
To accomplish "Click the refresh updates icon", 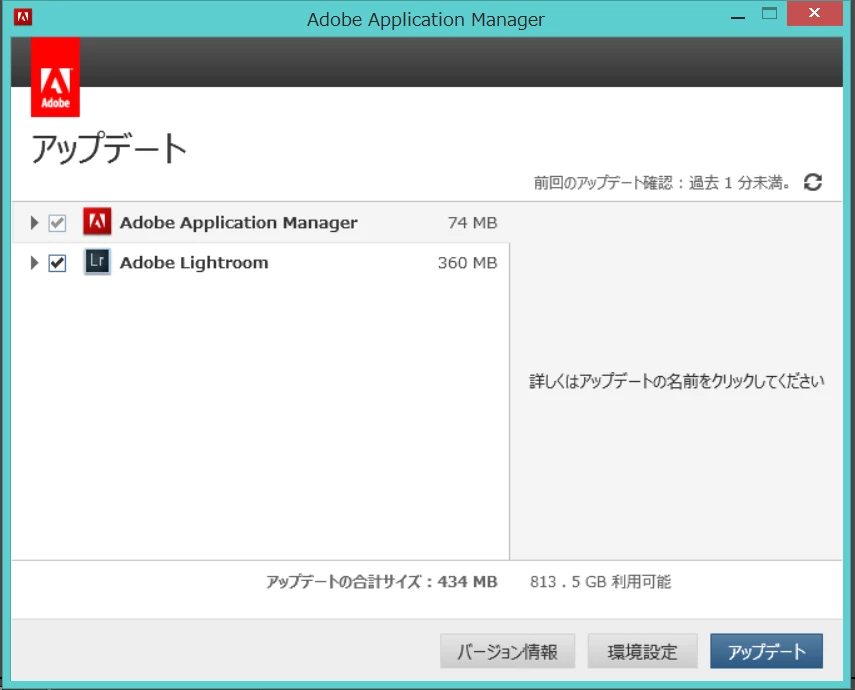I will [x=812, y=182].
